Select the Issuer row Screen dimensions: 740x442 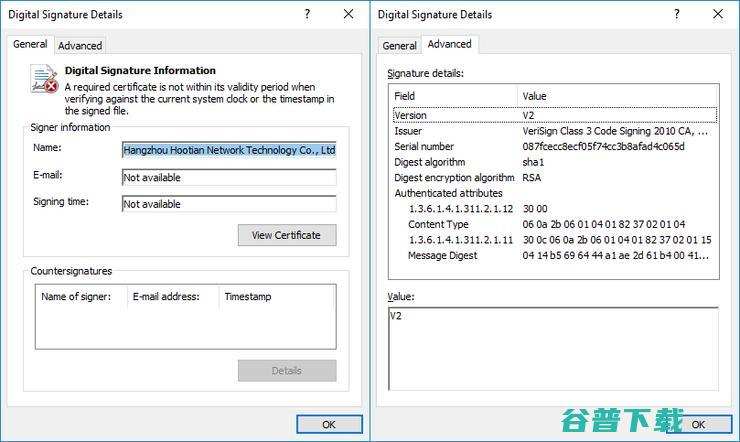tap(555, 131)
